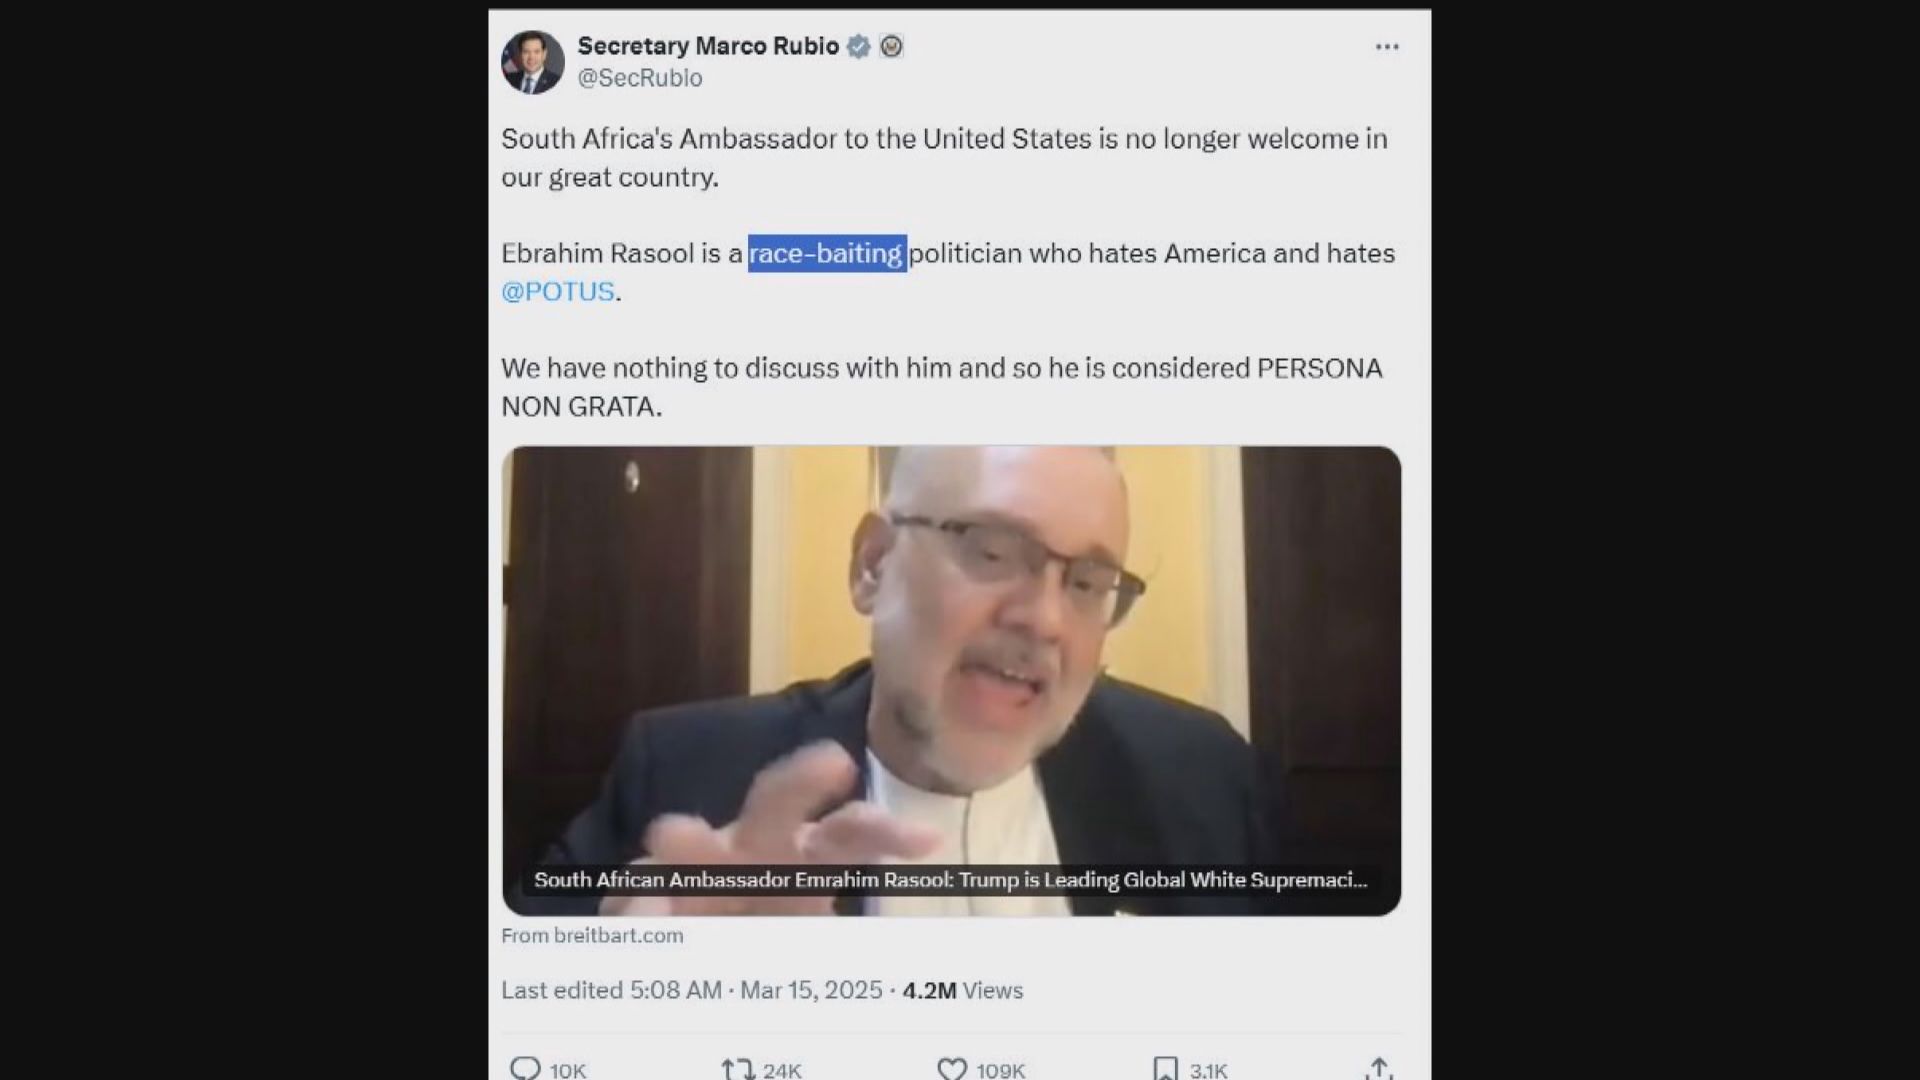
Task: Open the Secretary Marco Rubio display name
Action: 708,46
